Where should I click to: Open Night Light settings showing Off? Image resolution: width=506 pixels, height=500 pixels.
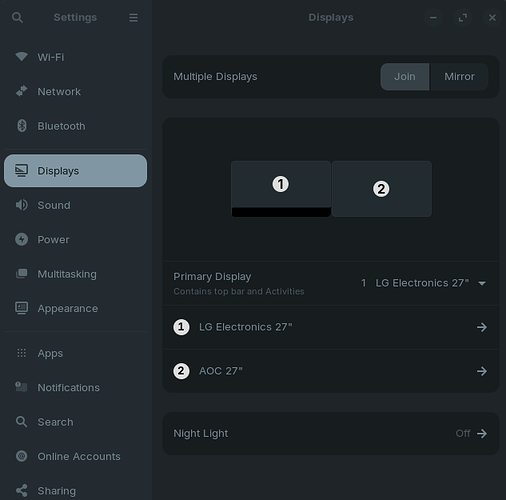point(331,433)
